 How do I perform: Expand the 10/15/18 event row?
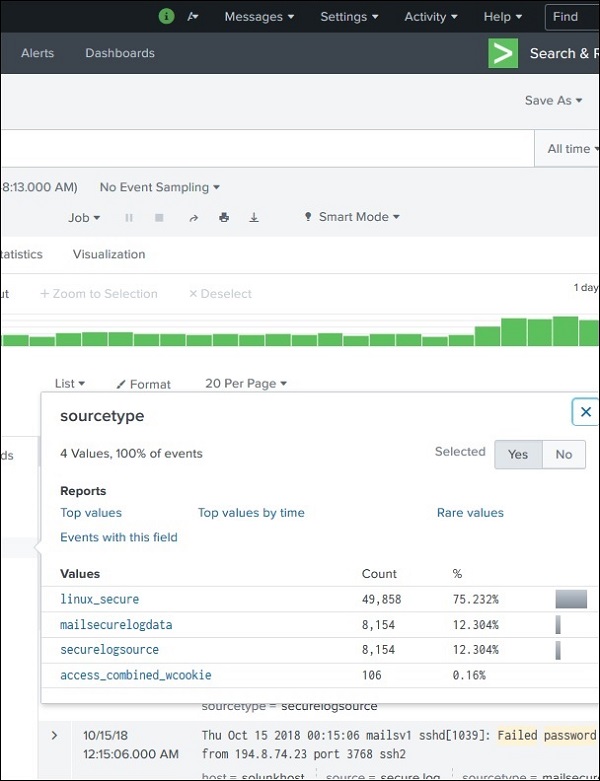pos(55,736)
